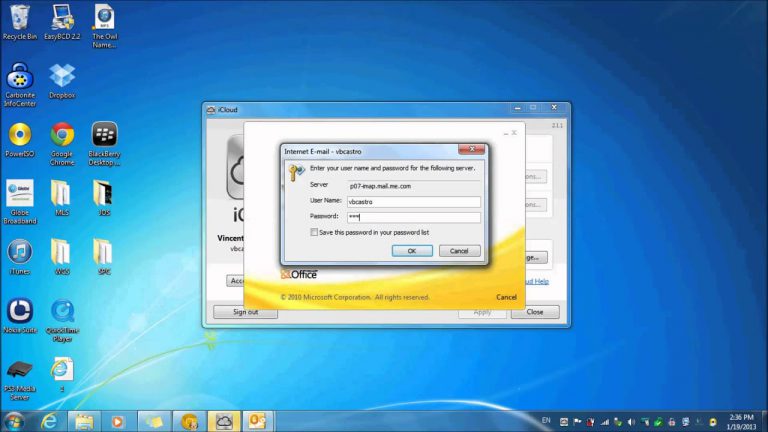Screen dimensions: 768x432
Task: Click Cancel on the Office splash screen
Action: pyautogui.click(x=506, y=297)
